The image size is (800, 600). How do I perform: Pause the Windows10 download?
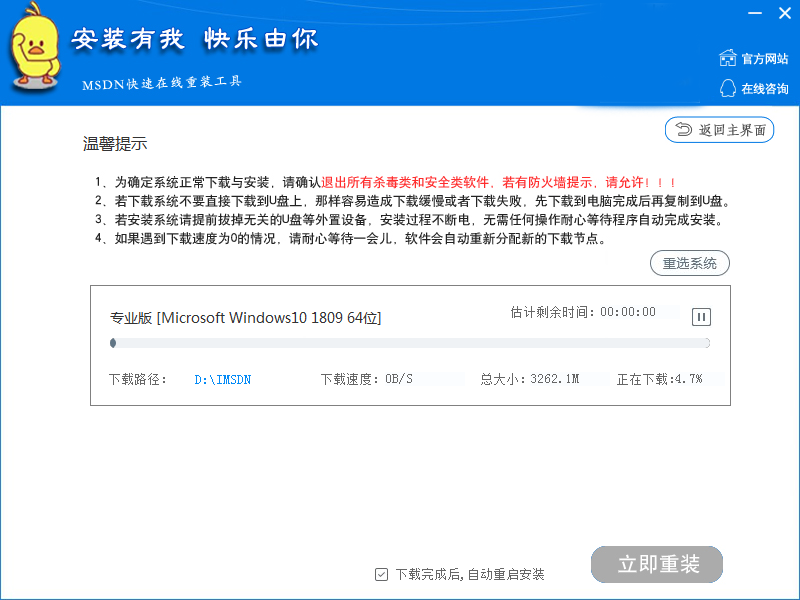[x=701, y=317]
